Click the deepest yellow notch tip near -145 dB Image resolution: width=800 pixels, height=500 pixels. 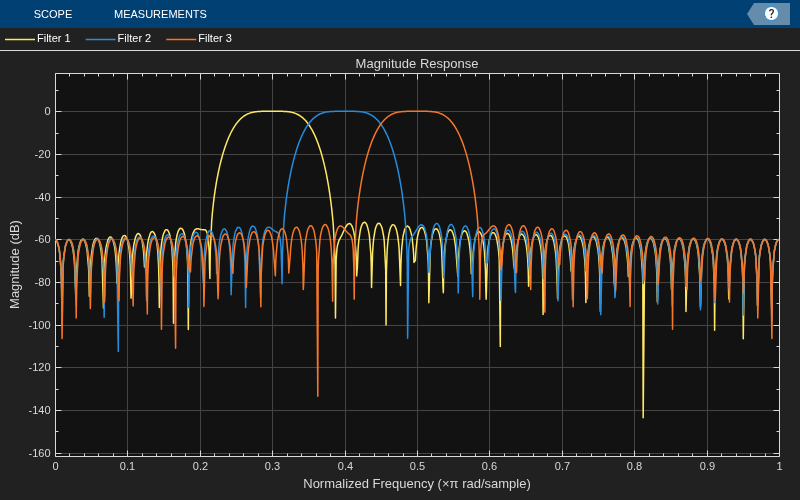click(x=643, y=417)
